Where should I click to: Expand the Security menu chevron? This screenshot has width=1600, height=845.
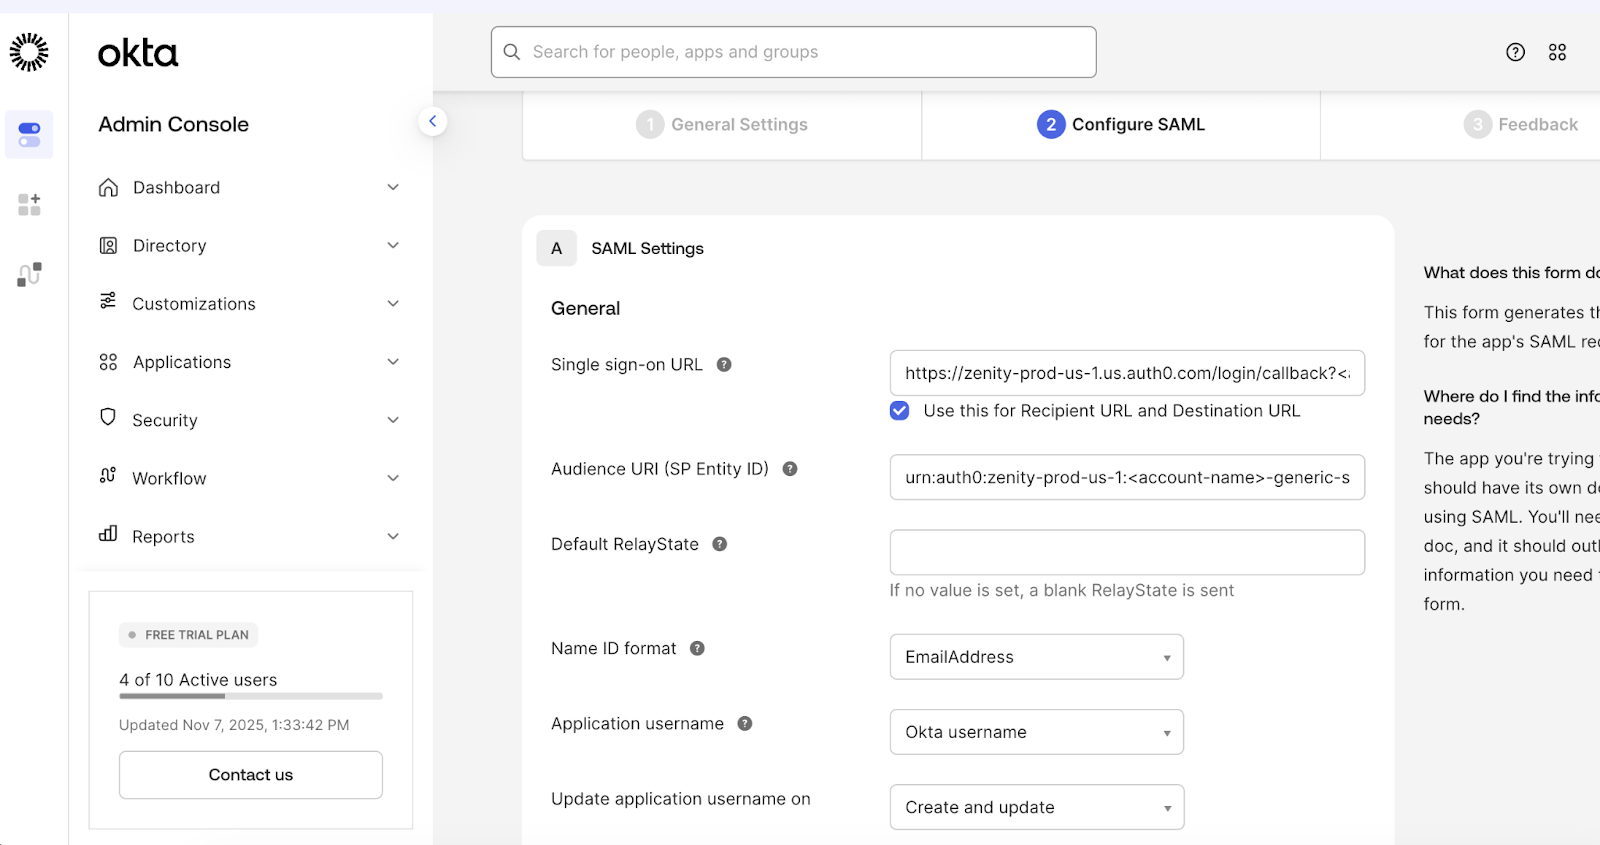(x=393, y=420)
